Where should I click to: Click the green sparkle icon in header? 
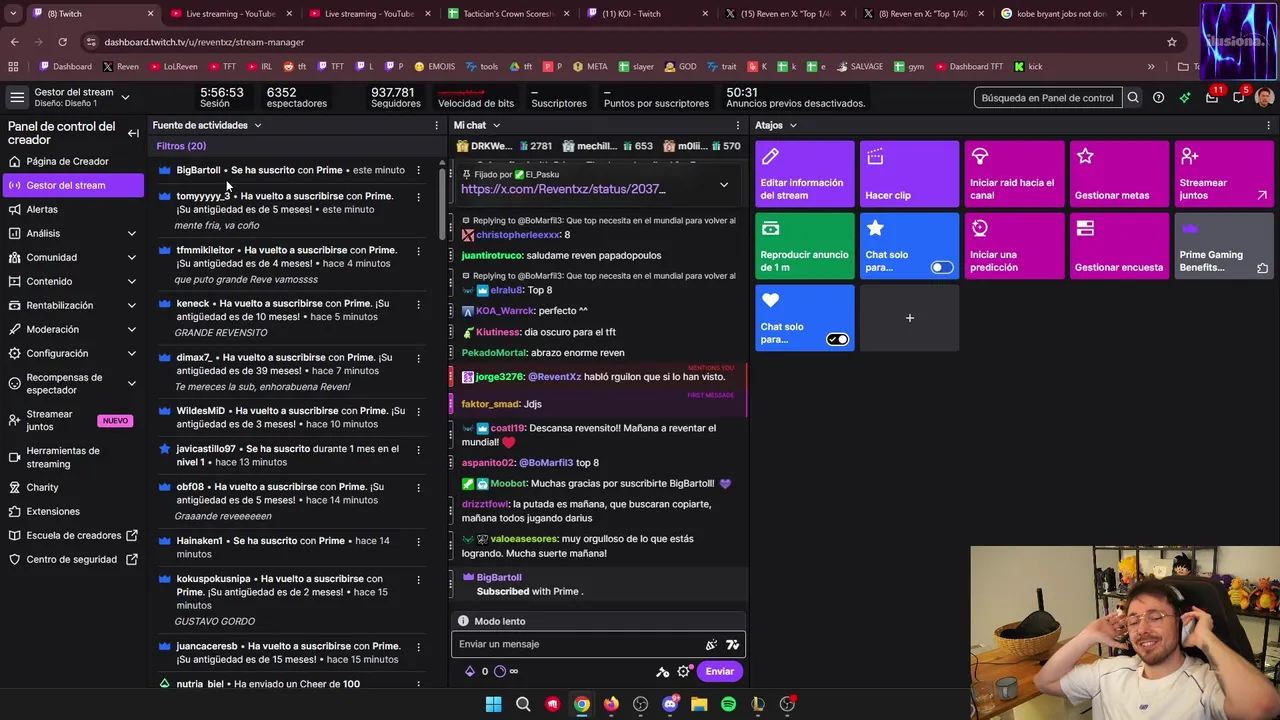[x=1185, y=98]
